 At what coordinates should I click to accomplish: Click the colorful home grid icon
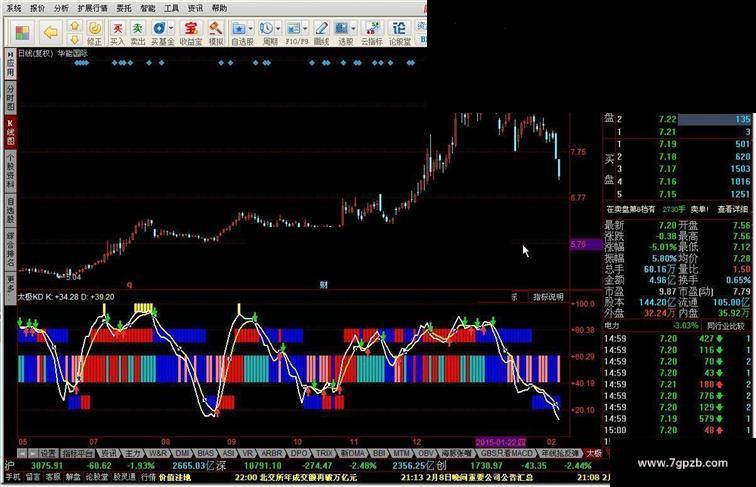coord(22,33)
